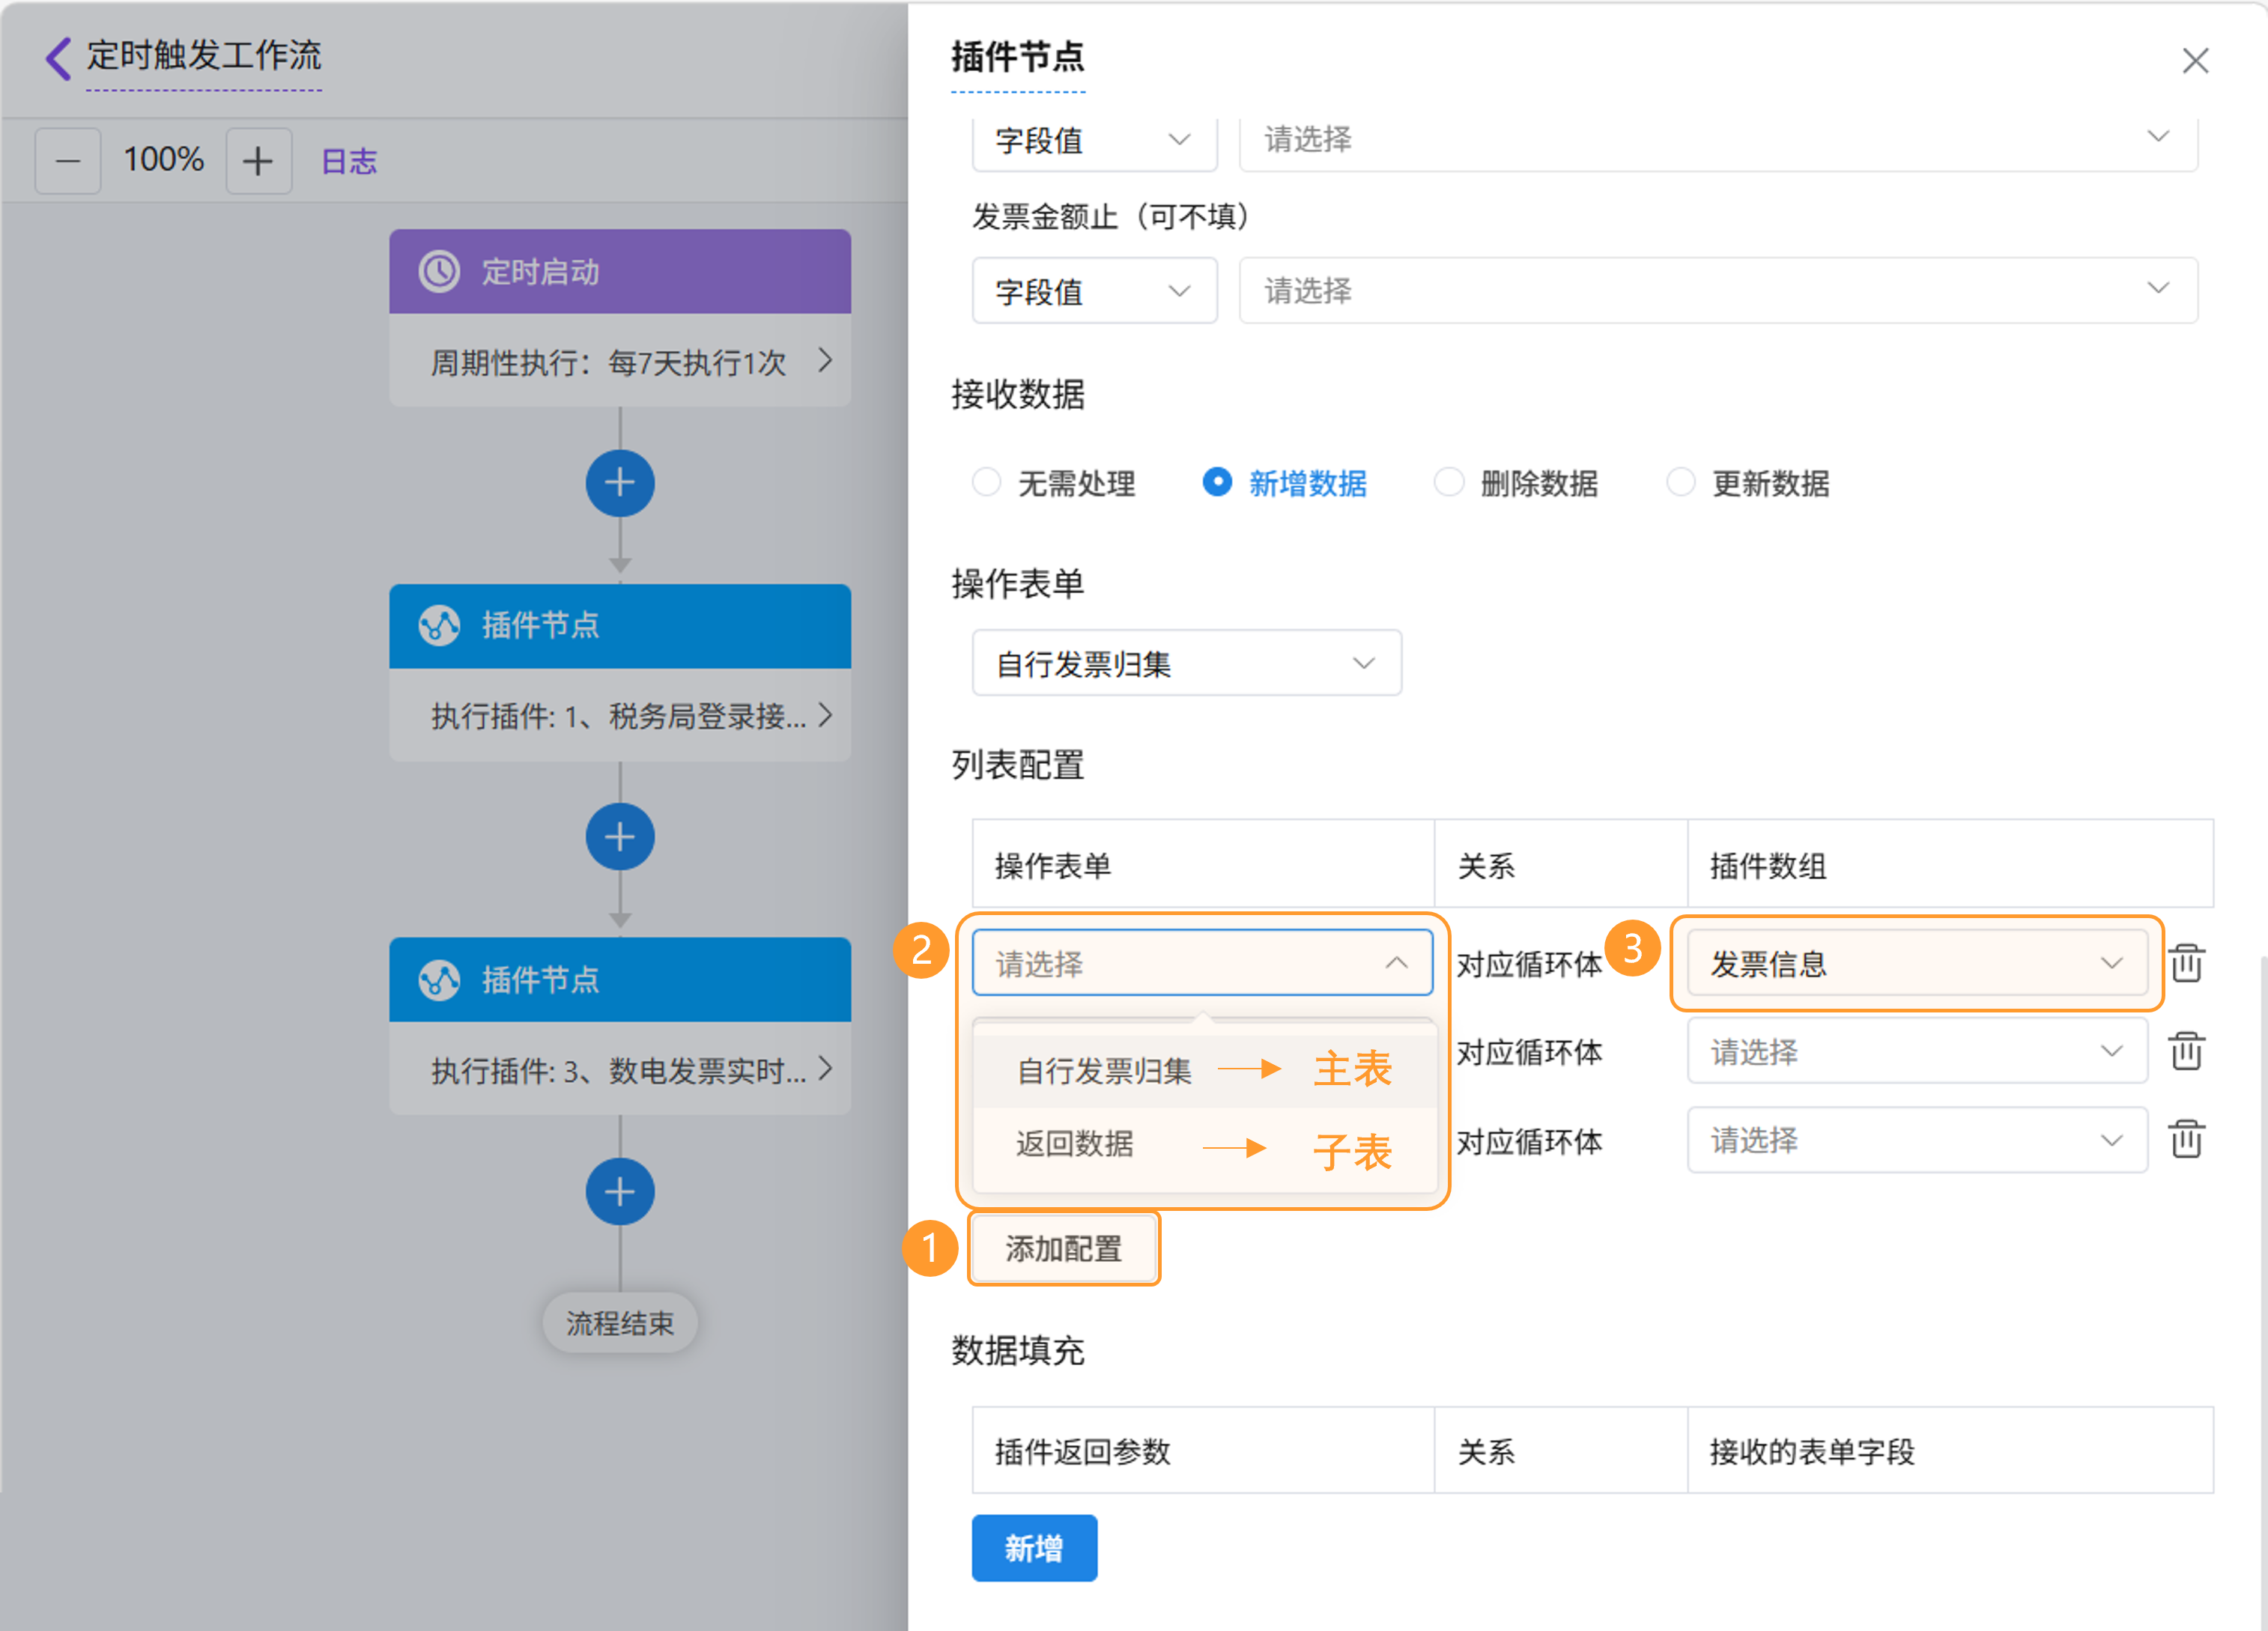The image size is (2268, 1631).
Task: Open 字段值 dropdown under 发票金额止
Action: (1094, 291)
